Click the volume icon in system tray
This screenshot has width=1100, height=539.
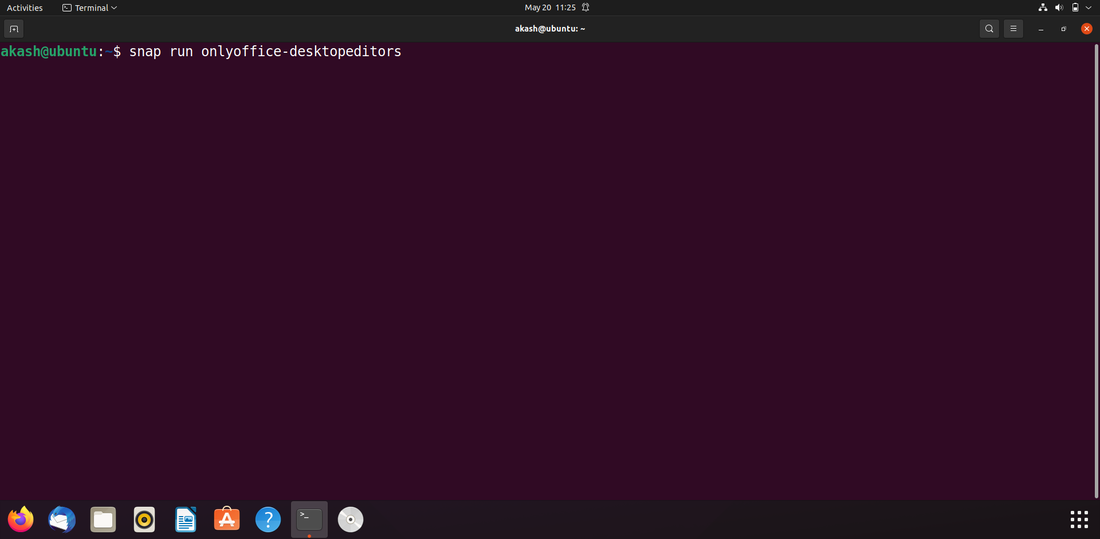pyautogui.click(x=1059, y=8)
